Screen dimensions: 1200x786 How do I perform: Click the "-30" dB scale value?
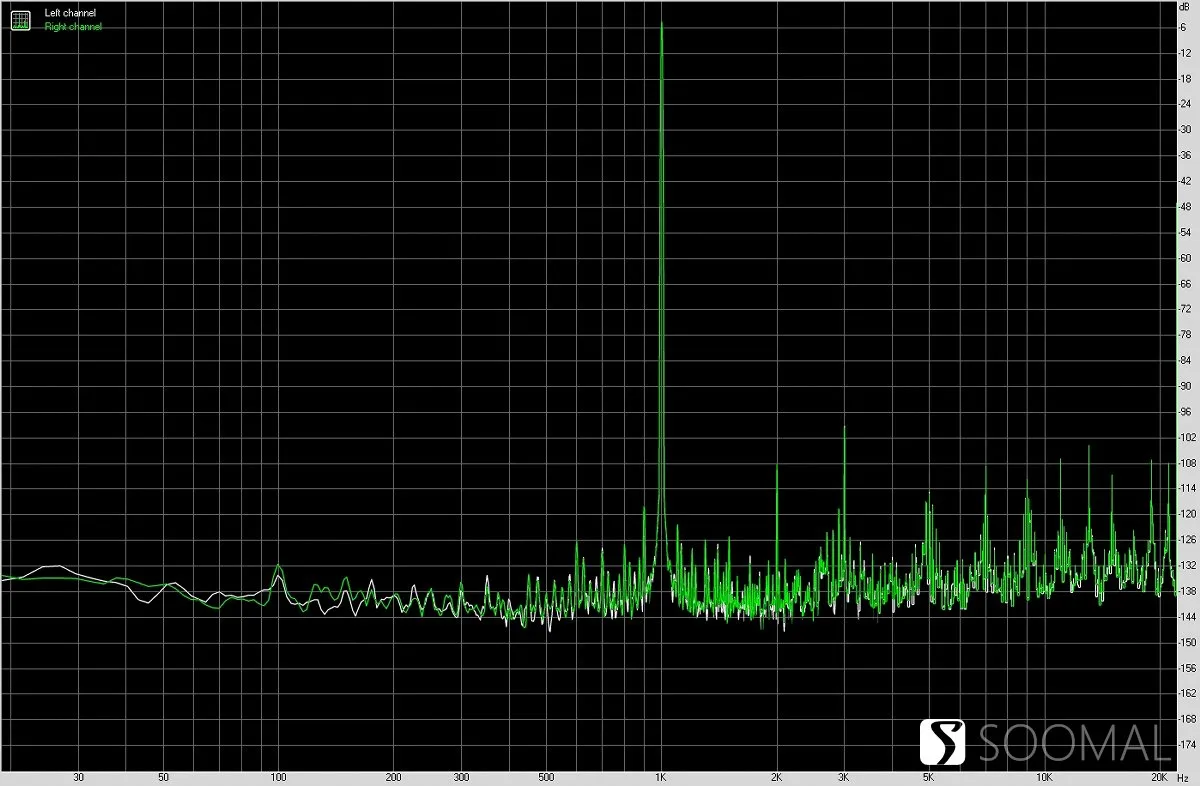[1186, 130]
